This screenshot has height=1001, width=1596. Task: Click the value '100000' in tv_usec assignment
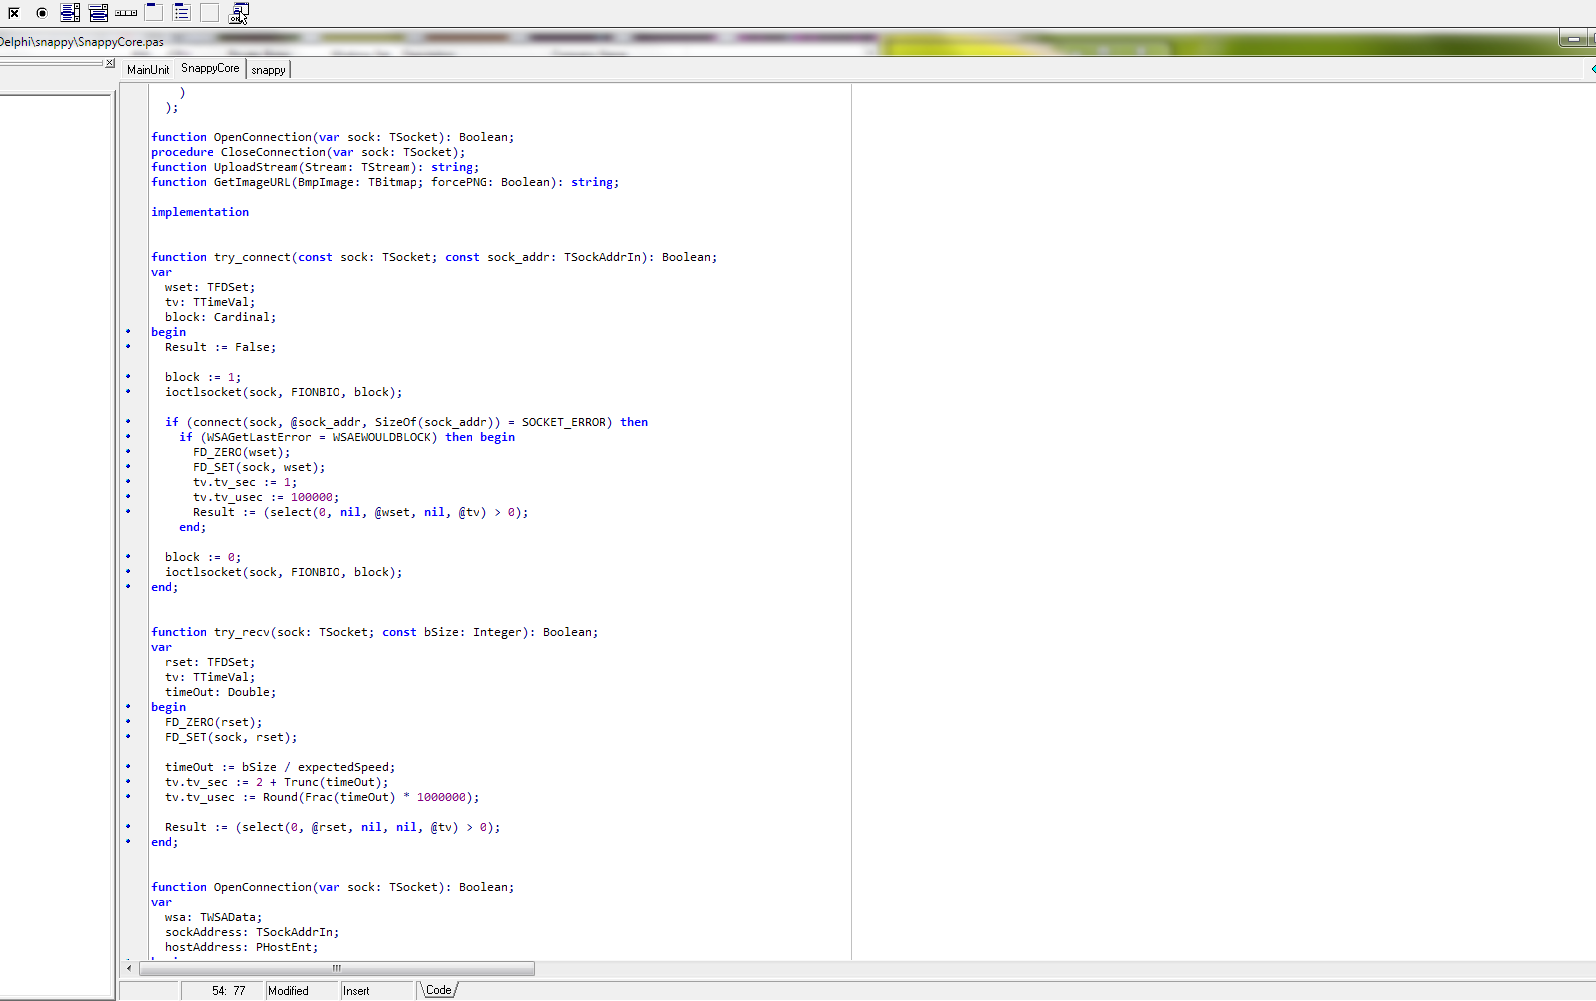pos(312,497)
